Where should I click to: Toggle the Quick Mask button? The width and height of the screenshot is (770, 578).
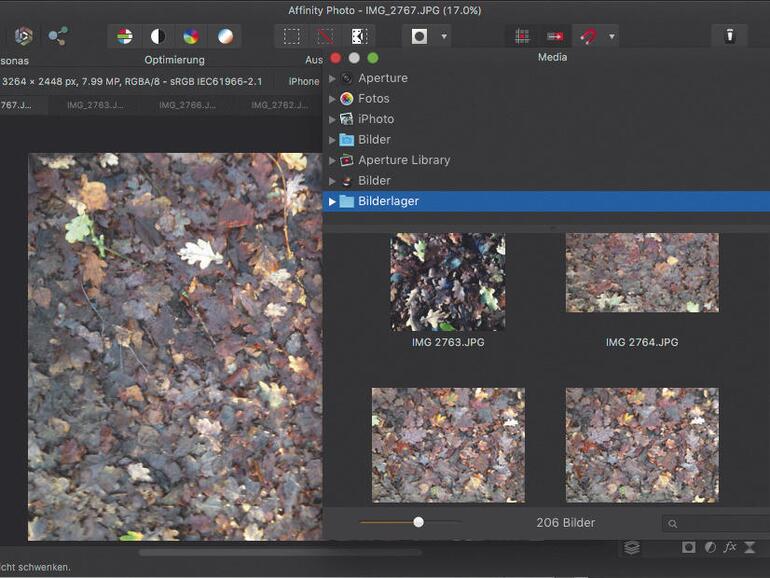pyautogui.click(x=420, y=37)
